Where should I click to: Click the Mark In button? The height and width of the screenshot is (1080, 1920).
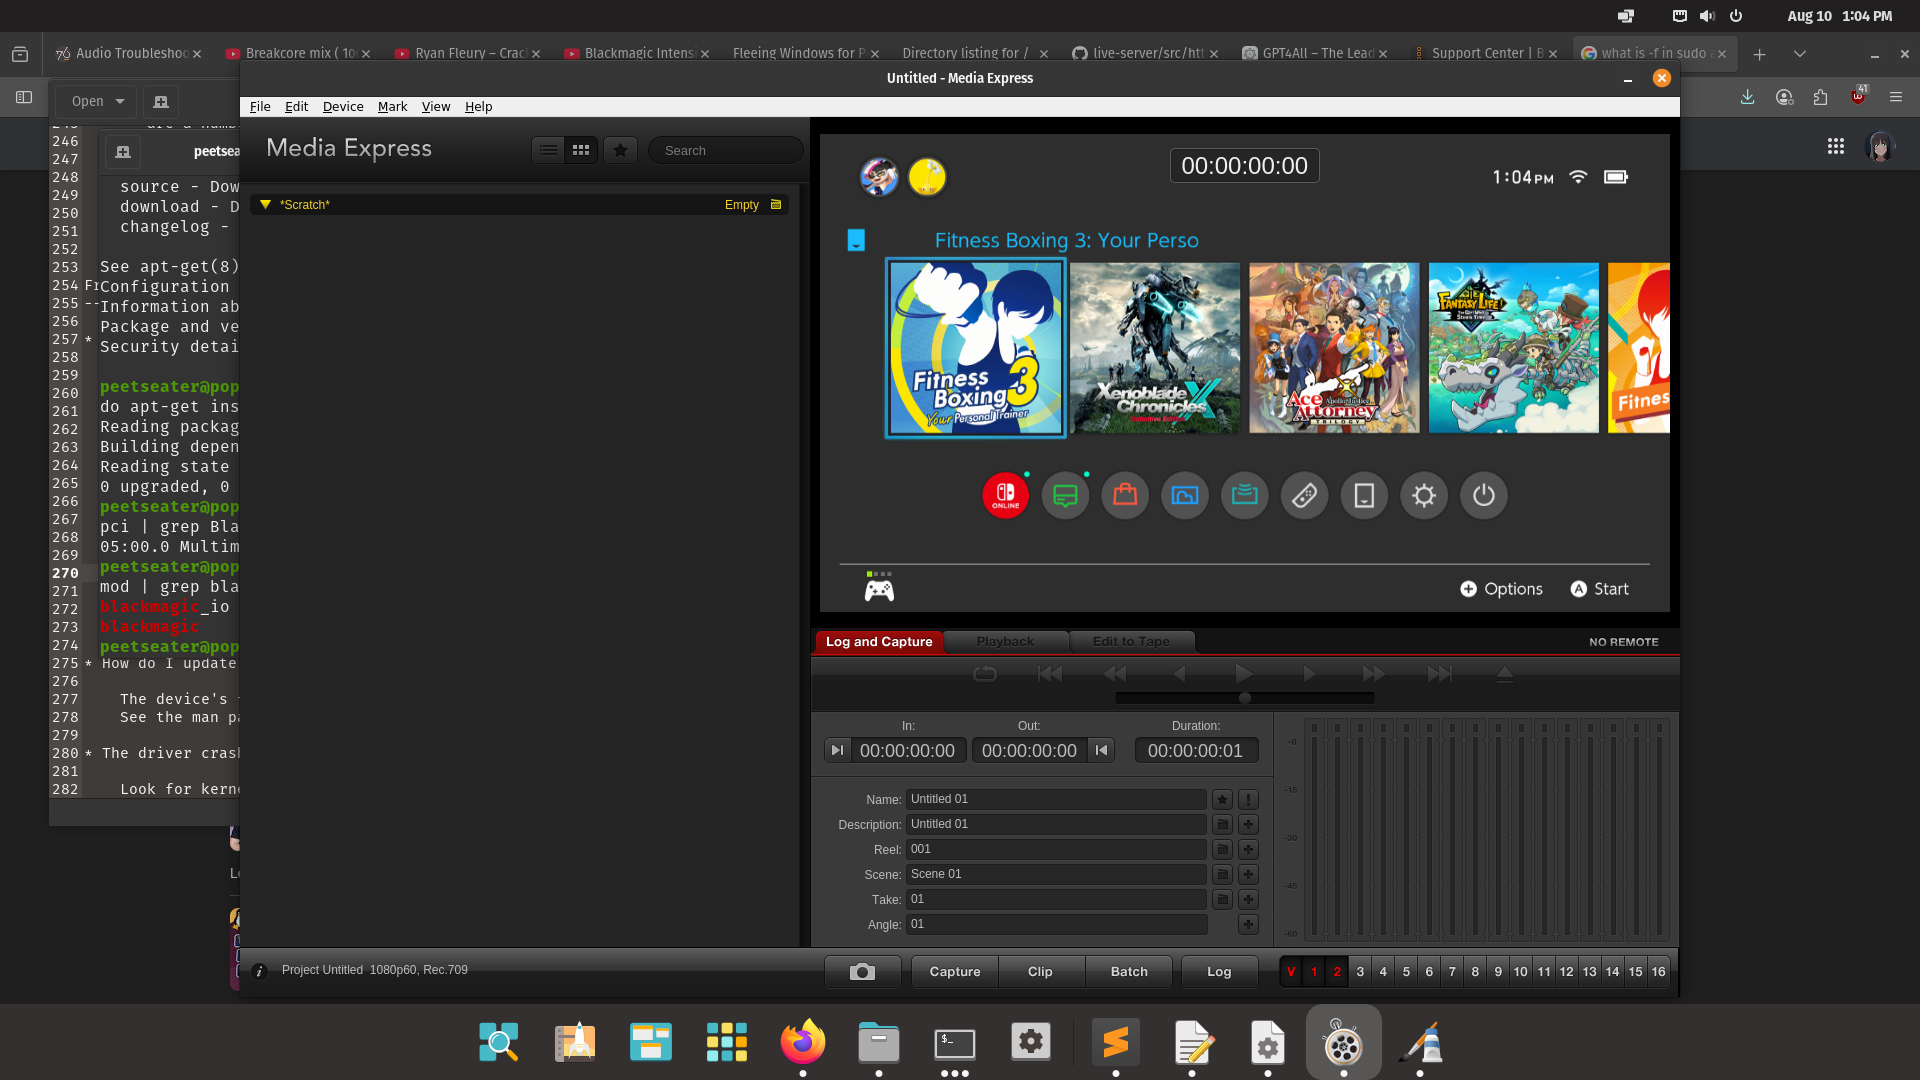837,750
